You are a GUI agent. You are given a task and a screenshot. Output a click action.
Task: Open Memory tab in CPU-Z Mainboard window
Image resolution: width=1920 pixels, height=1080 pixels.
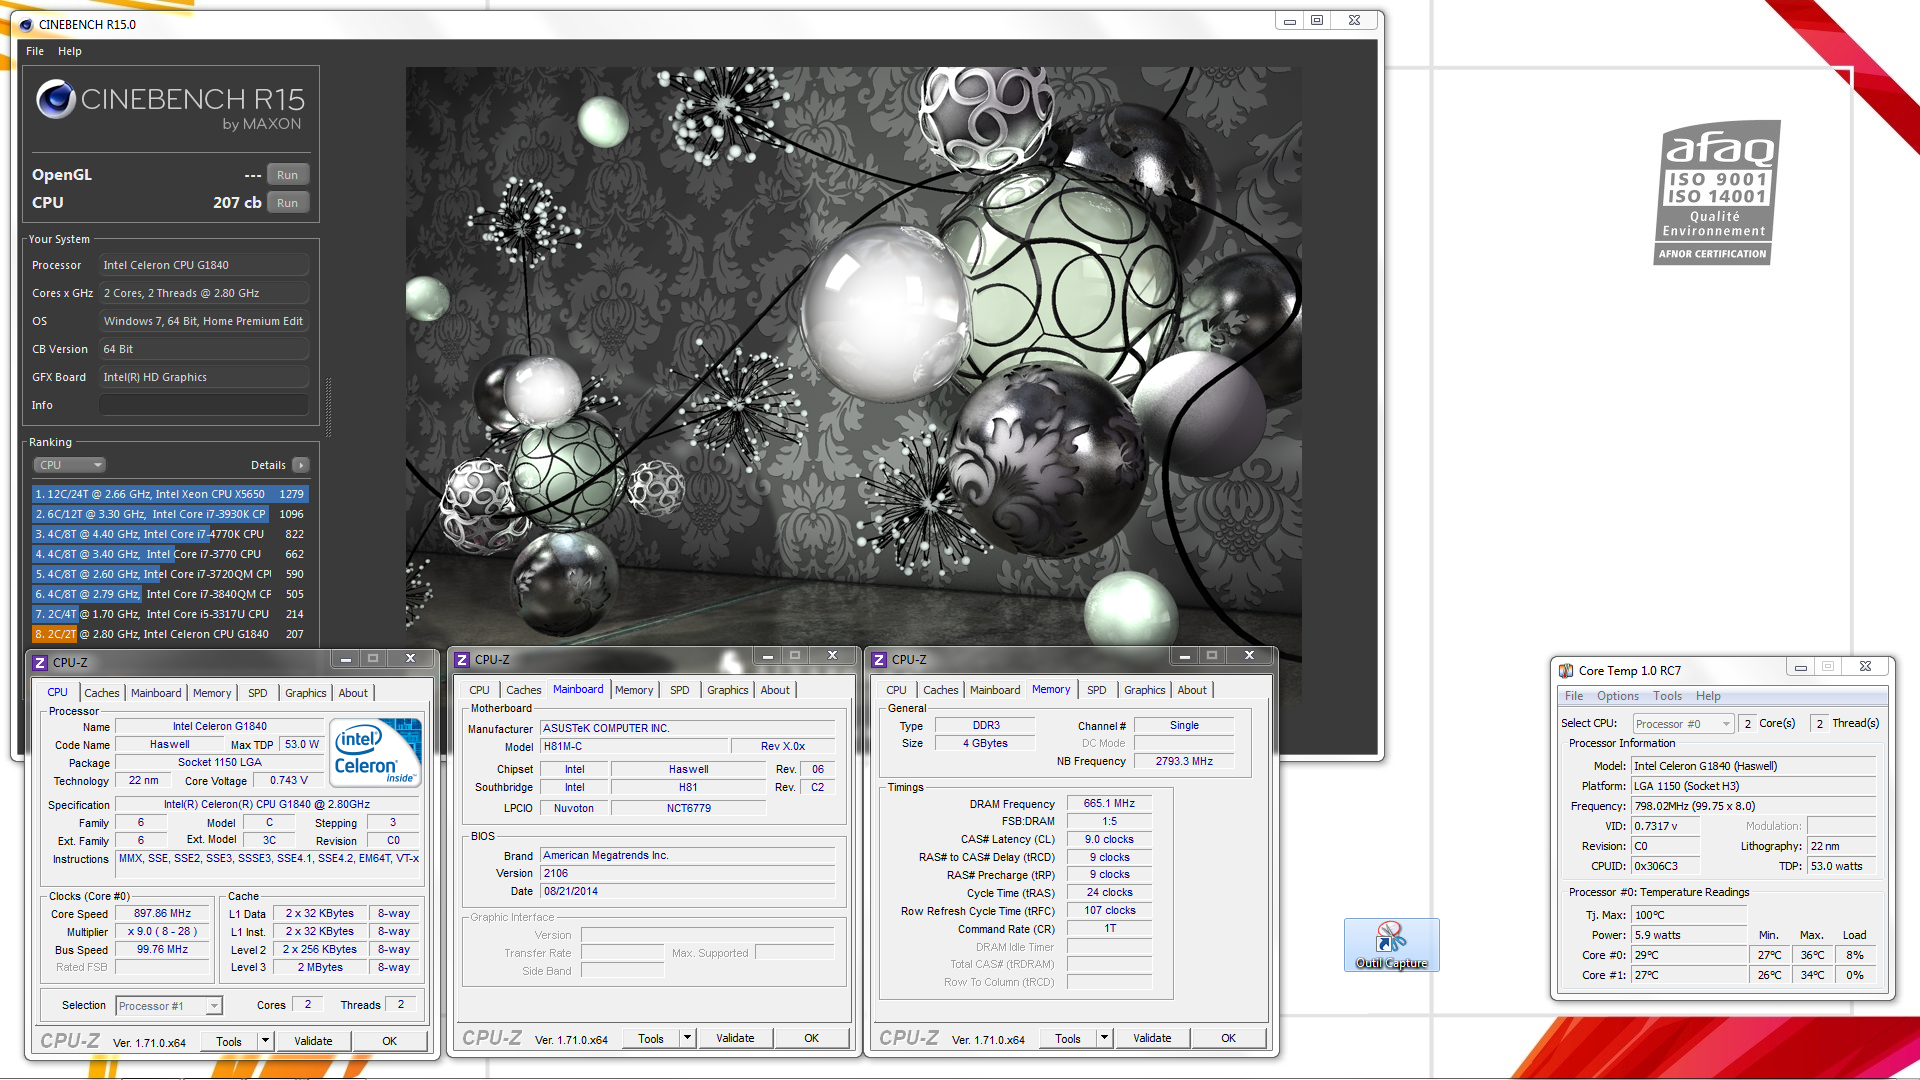click(x=633, y=690)
